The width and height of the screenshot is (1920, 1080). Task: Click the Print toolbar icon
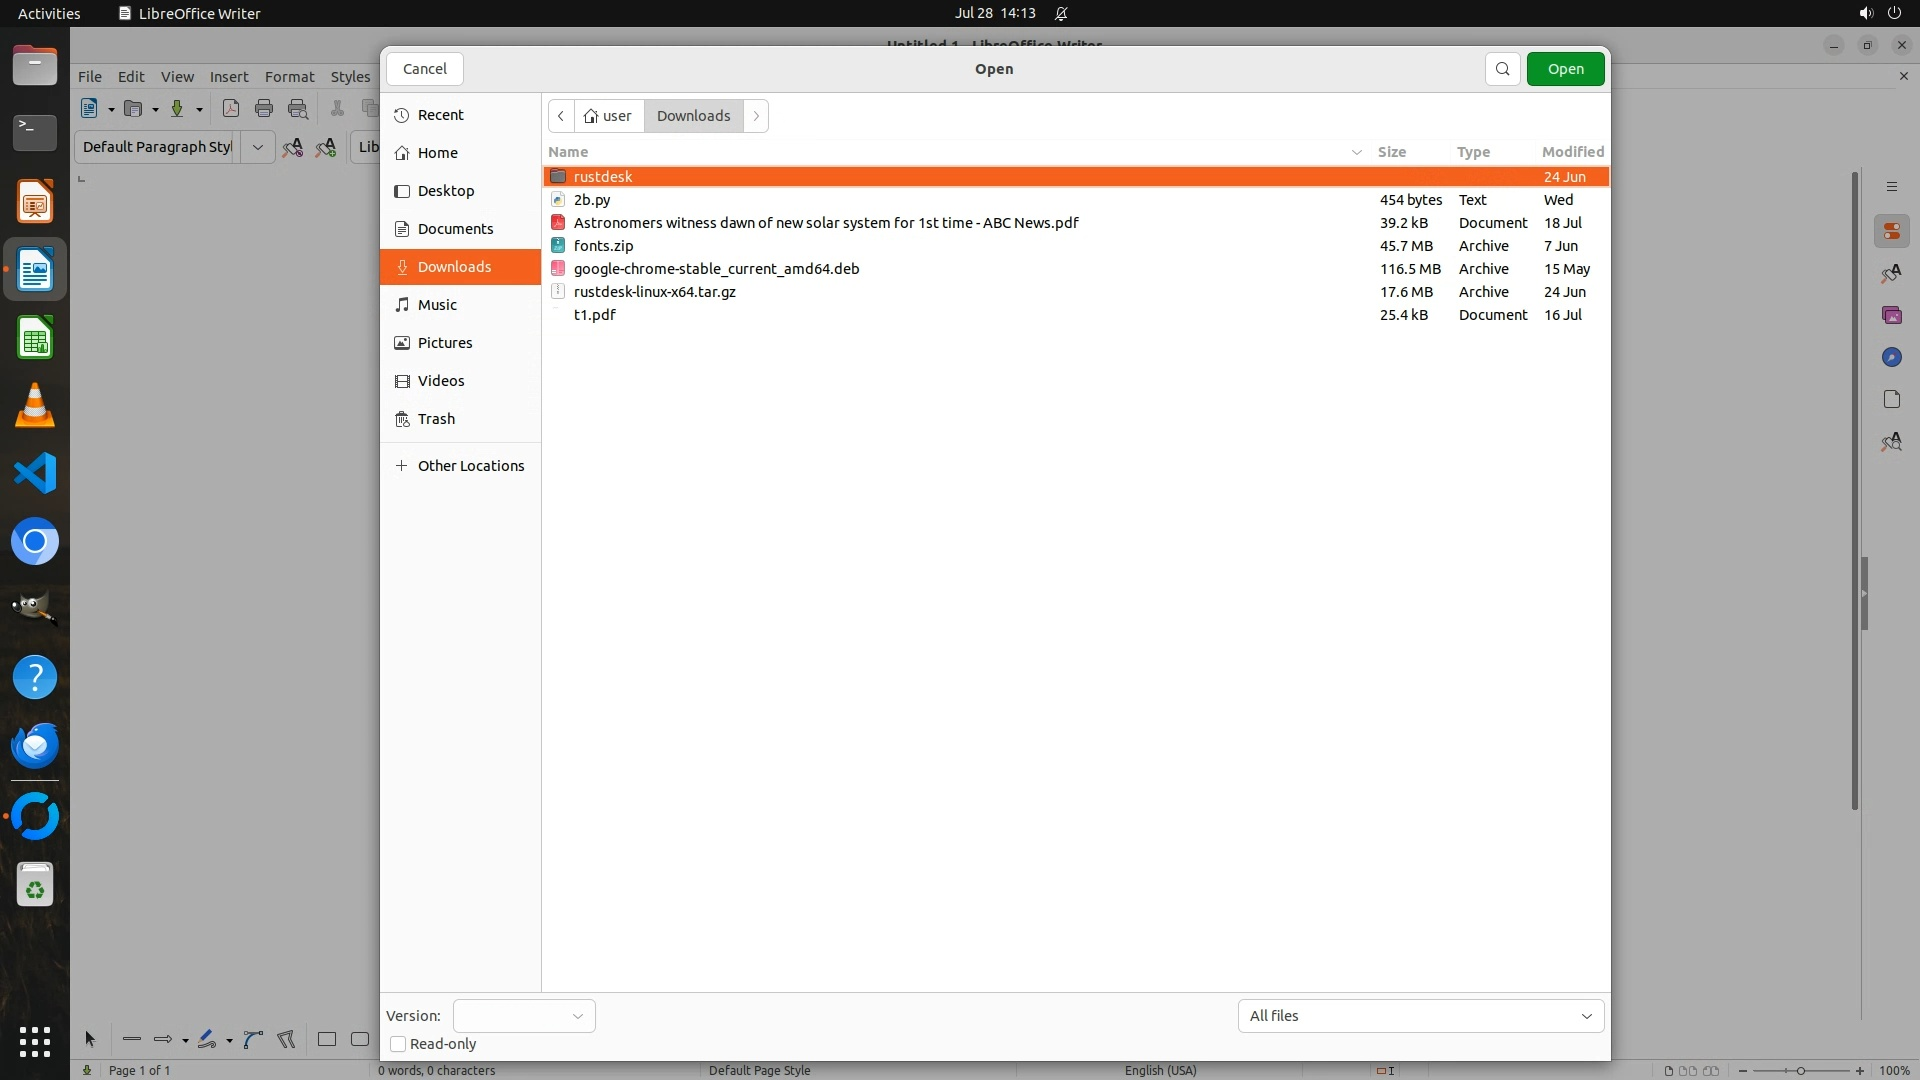(264, 109)
